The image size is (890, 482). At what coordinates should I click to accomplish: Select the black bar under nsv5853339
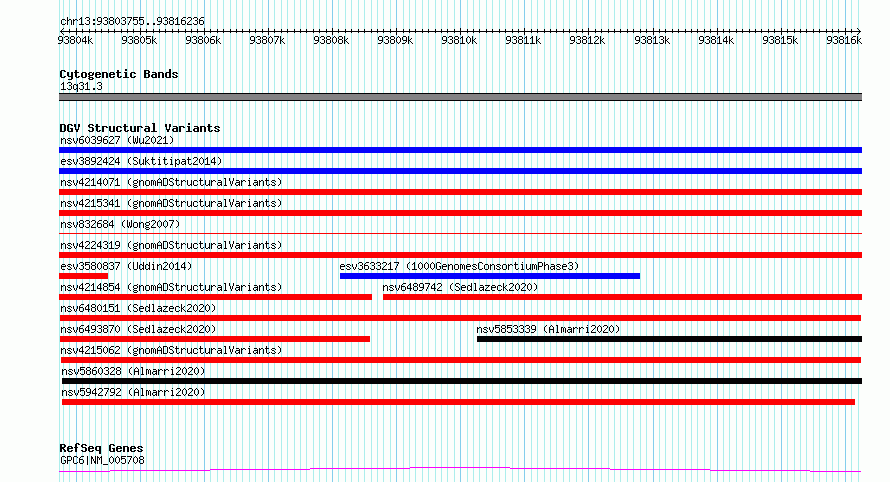click(x=670, y=339)
